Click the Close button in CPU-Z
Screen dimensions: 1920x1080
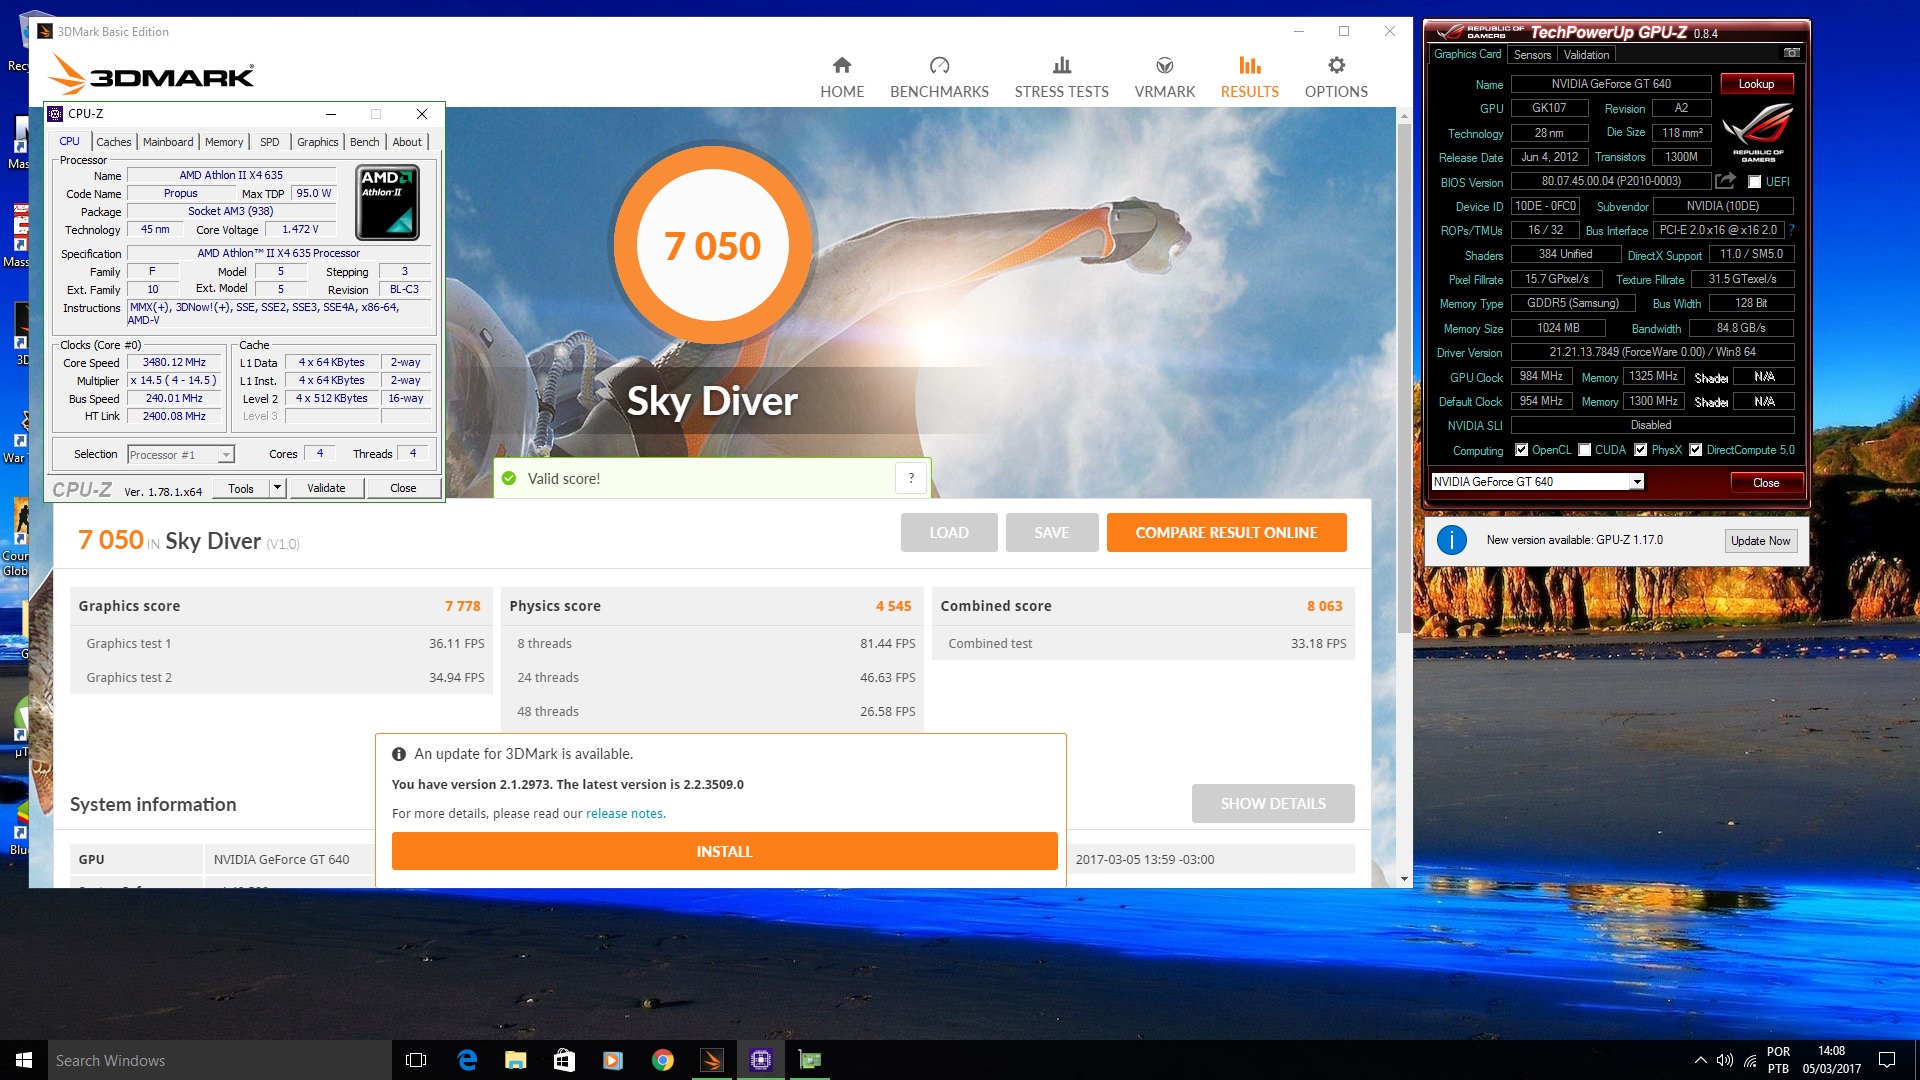[403, 488]
